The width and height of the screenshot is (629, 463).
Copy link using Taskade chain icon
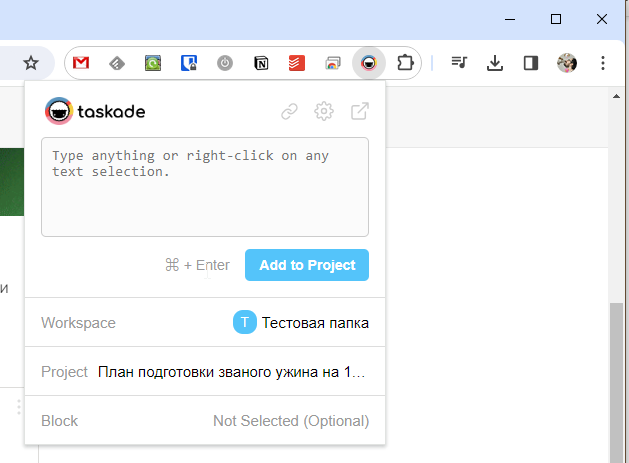tap(289, 112)
